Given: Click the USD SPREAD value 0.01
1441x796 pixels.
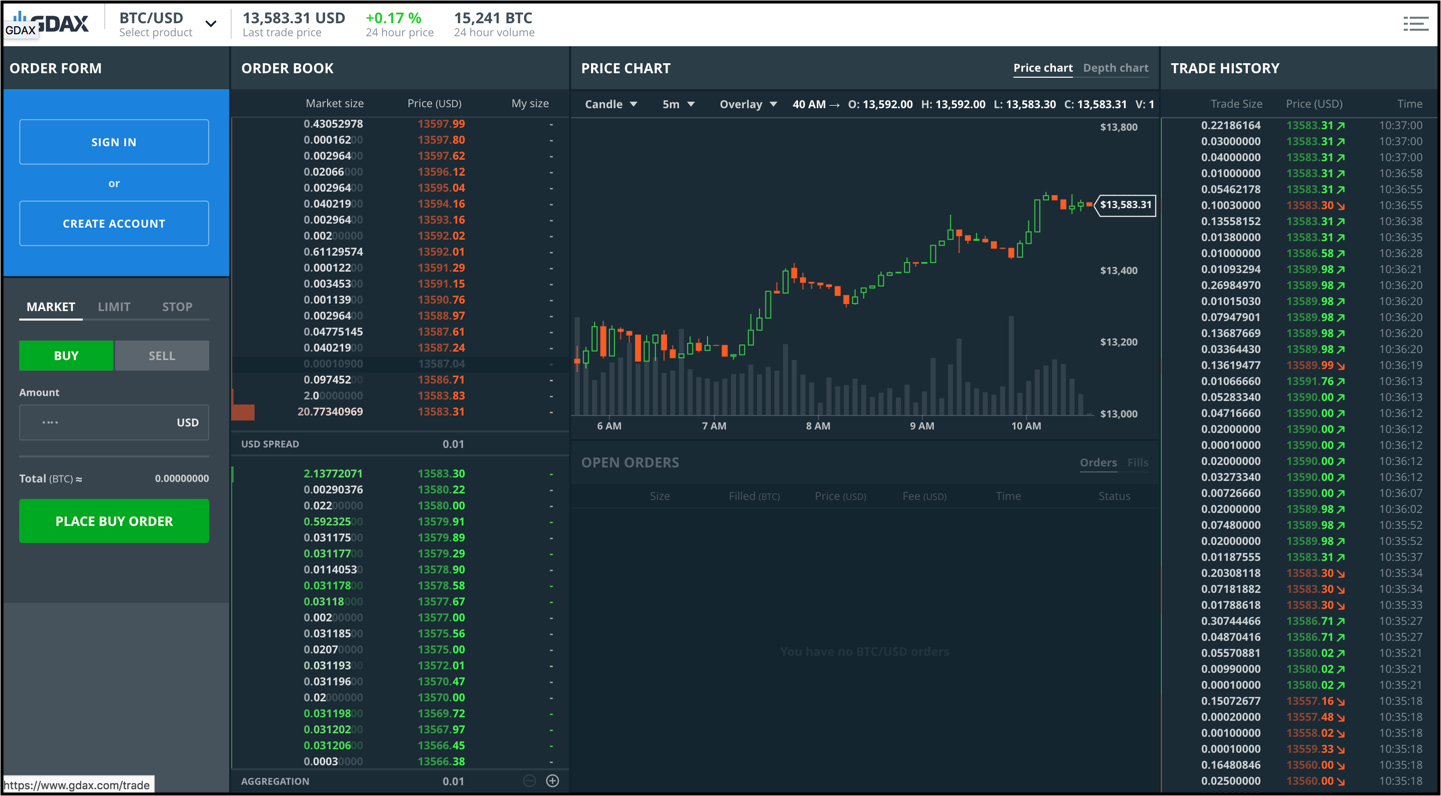Looking at the screenshot, I should point(453,444).
